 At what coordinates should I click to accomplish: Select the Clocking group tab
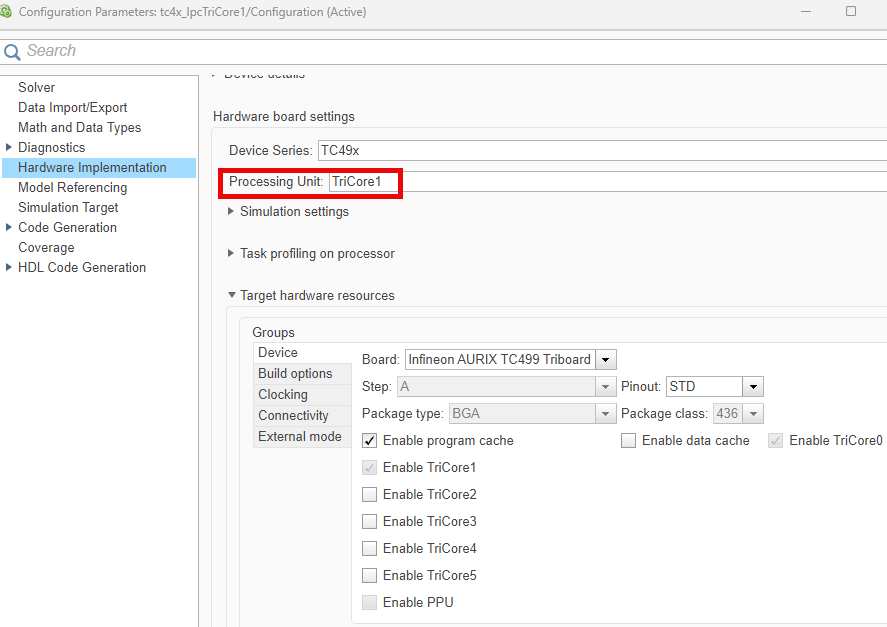283,395
